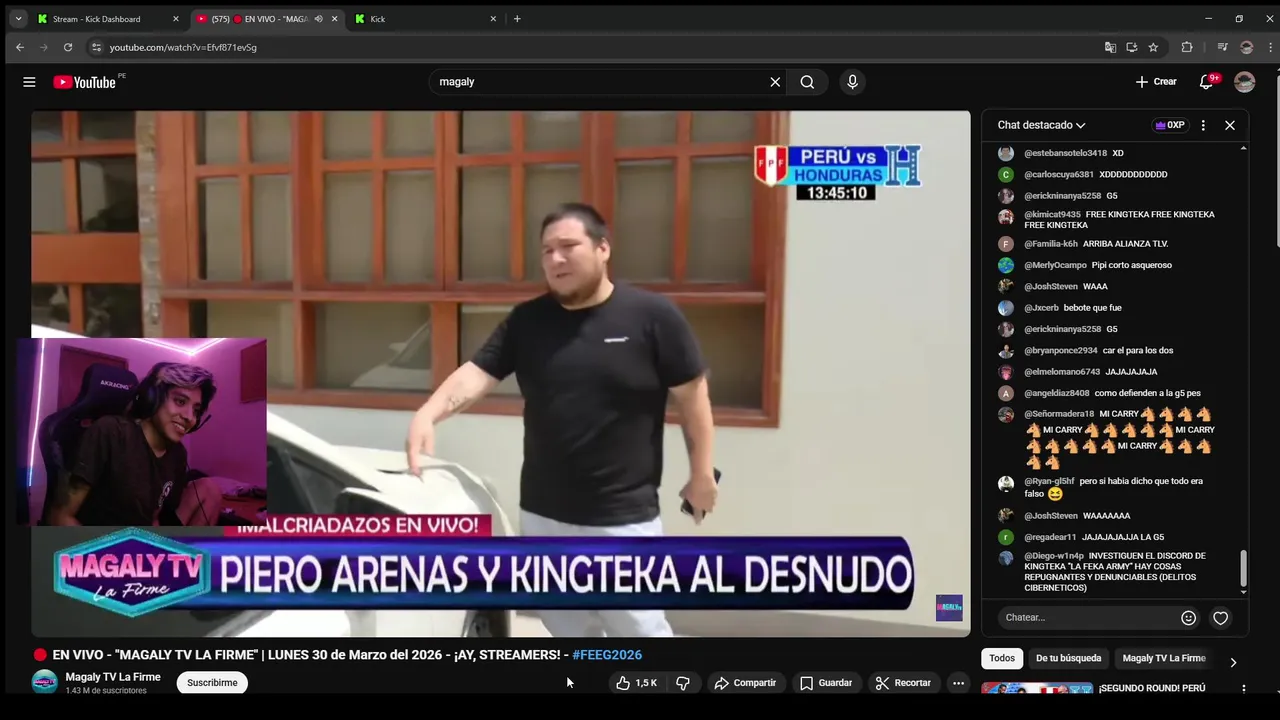Open the Magaly TV channel avatar

[x=44, y=682]
